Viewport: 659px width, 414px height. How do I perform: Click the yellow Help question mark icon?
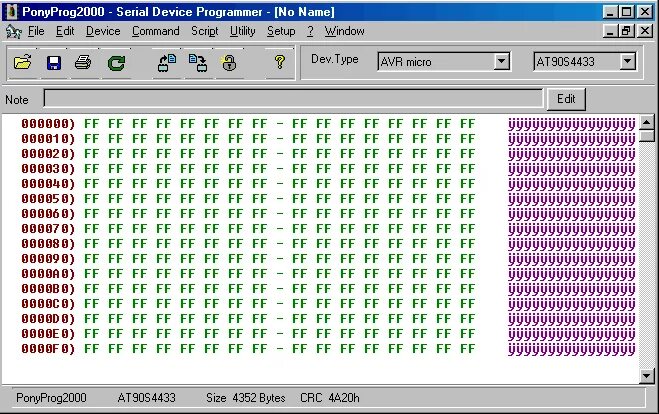279,63
